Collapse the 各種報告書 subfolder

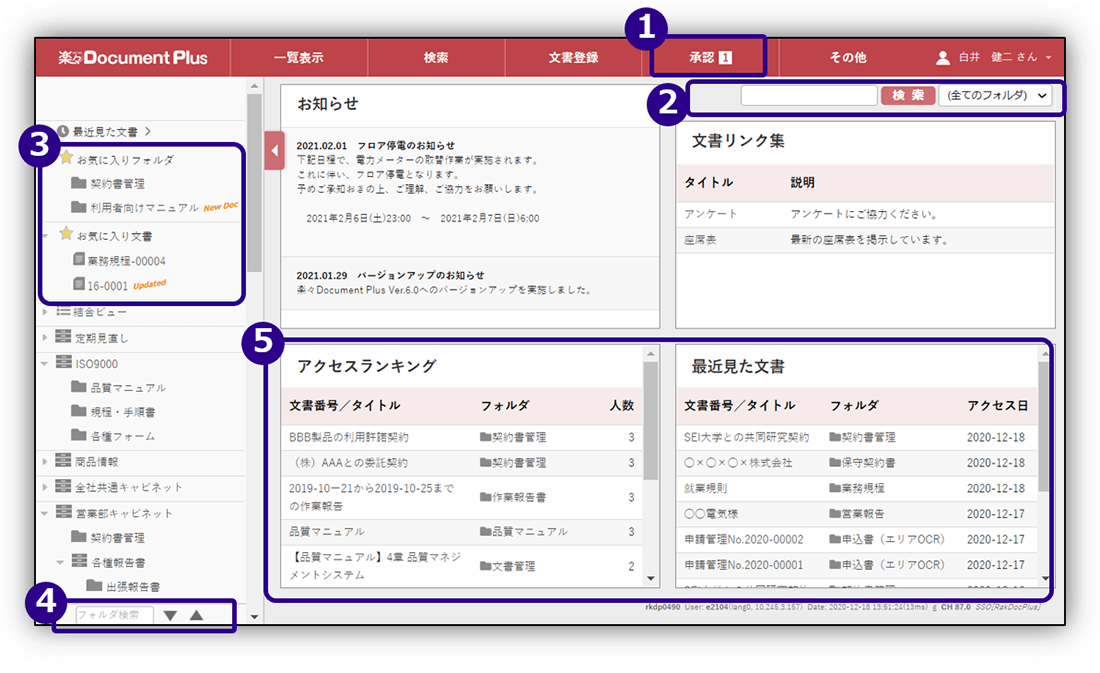[60, 563]
